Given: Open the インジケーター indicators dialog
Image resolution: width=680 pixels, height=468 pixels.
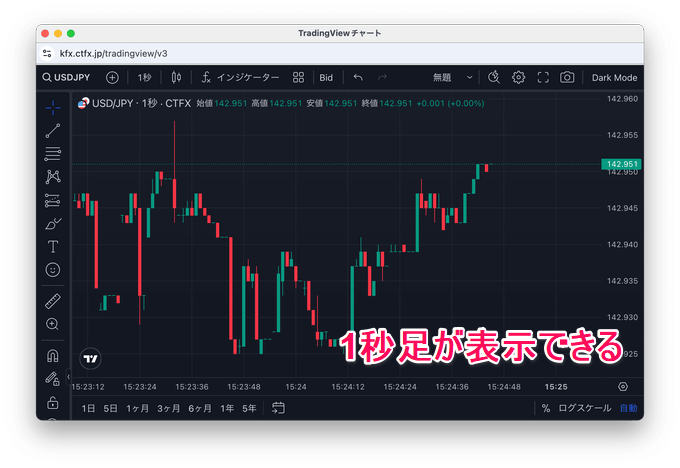Looking at the screenshot, I should pyautogui.click(x=240, y=78).
